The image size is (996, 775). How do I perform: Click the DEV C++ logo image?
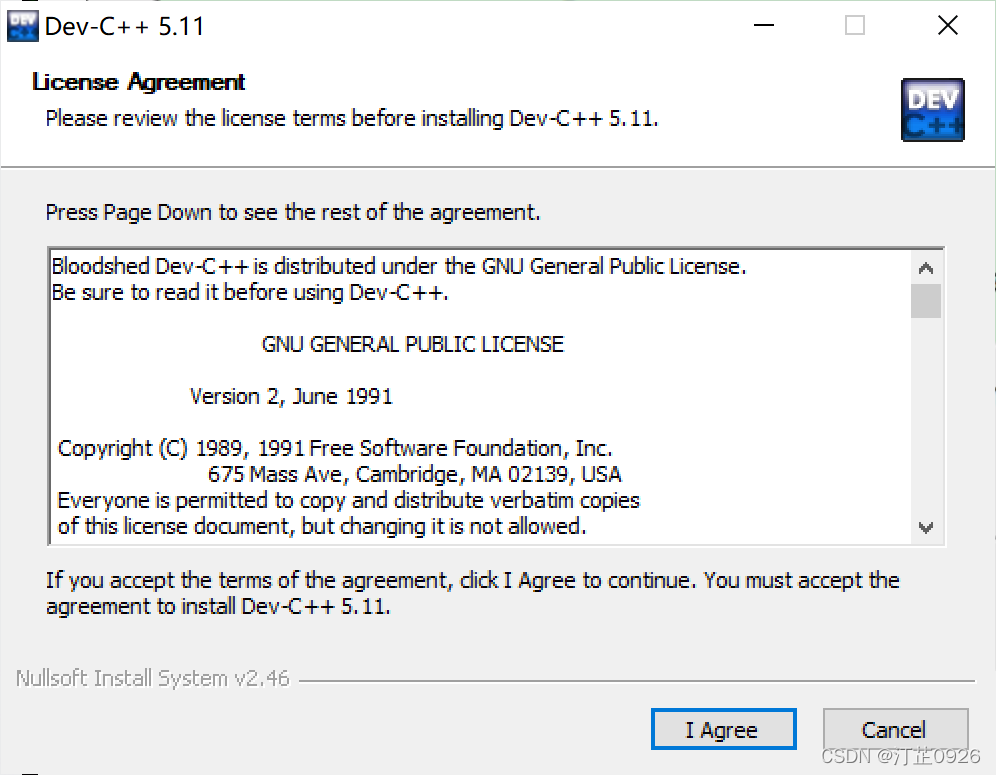(x=932, y=110)
